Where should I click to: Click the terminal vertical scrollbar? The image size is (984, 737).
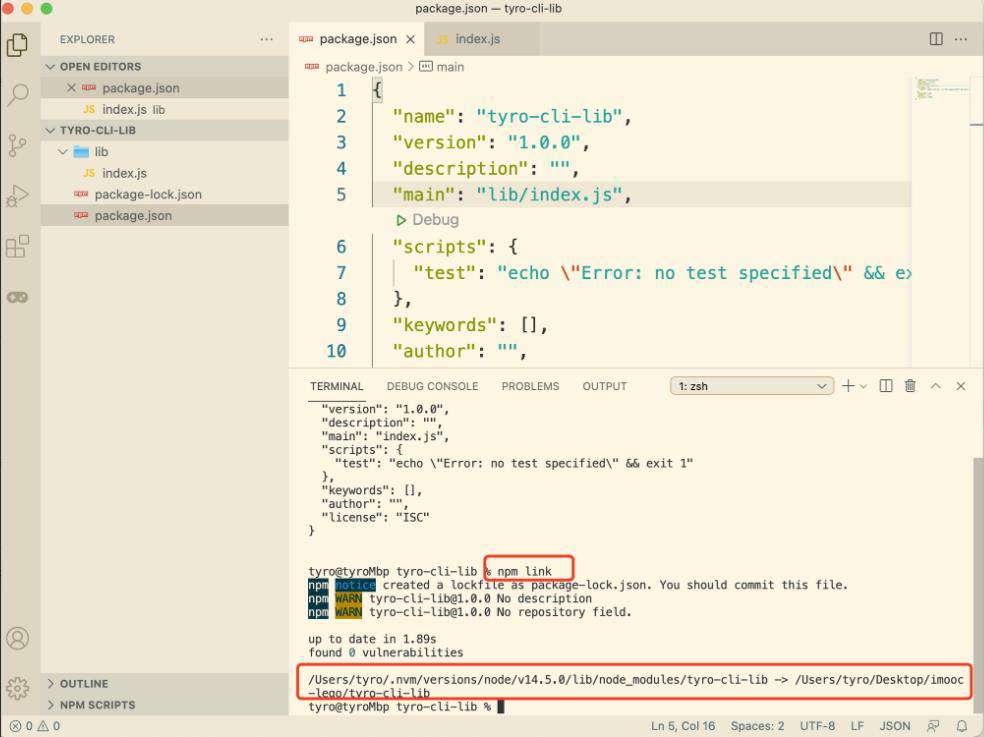click(x=978, y=586)
